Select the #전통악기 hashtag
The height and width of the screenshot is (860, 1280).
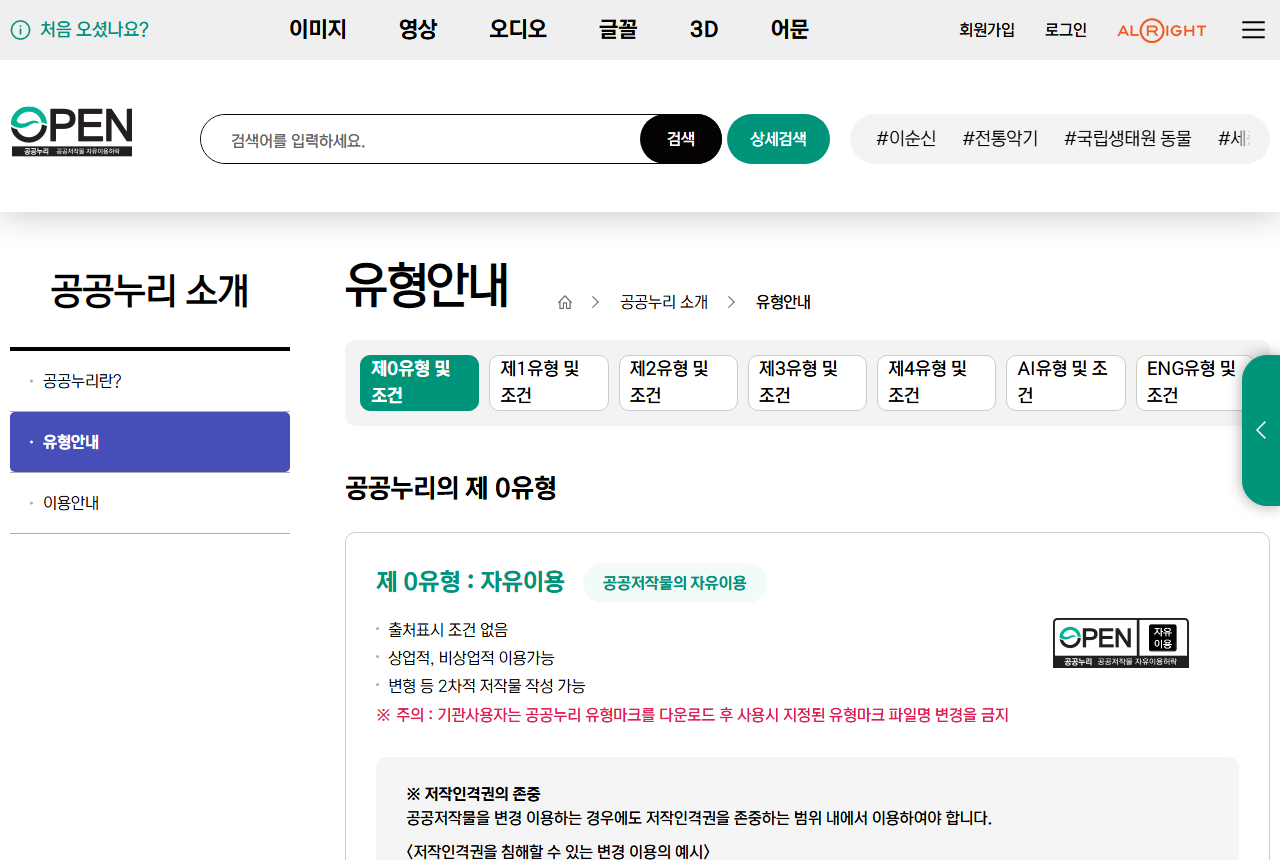(1000, 139)
